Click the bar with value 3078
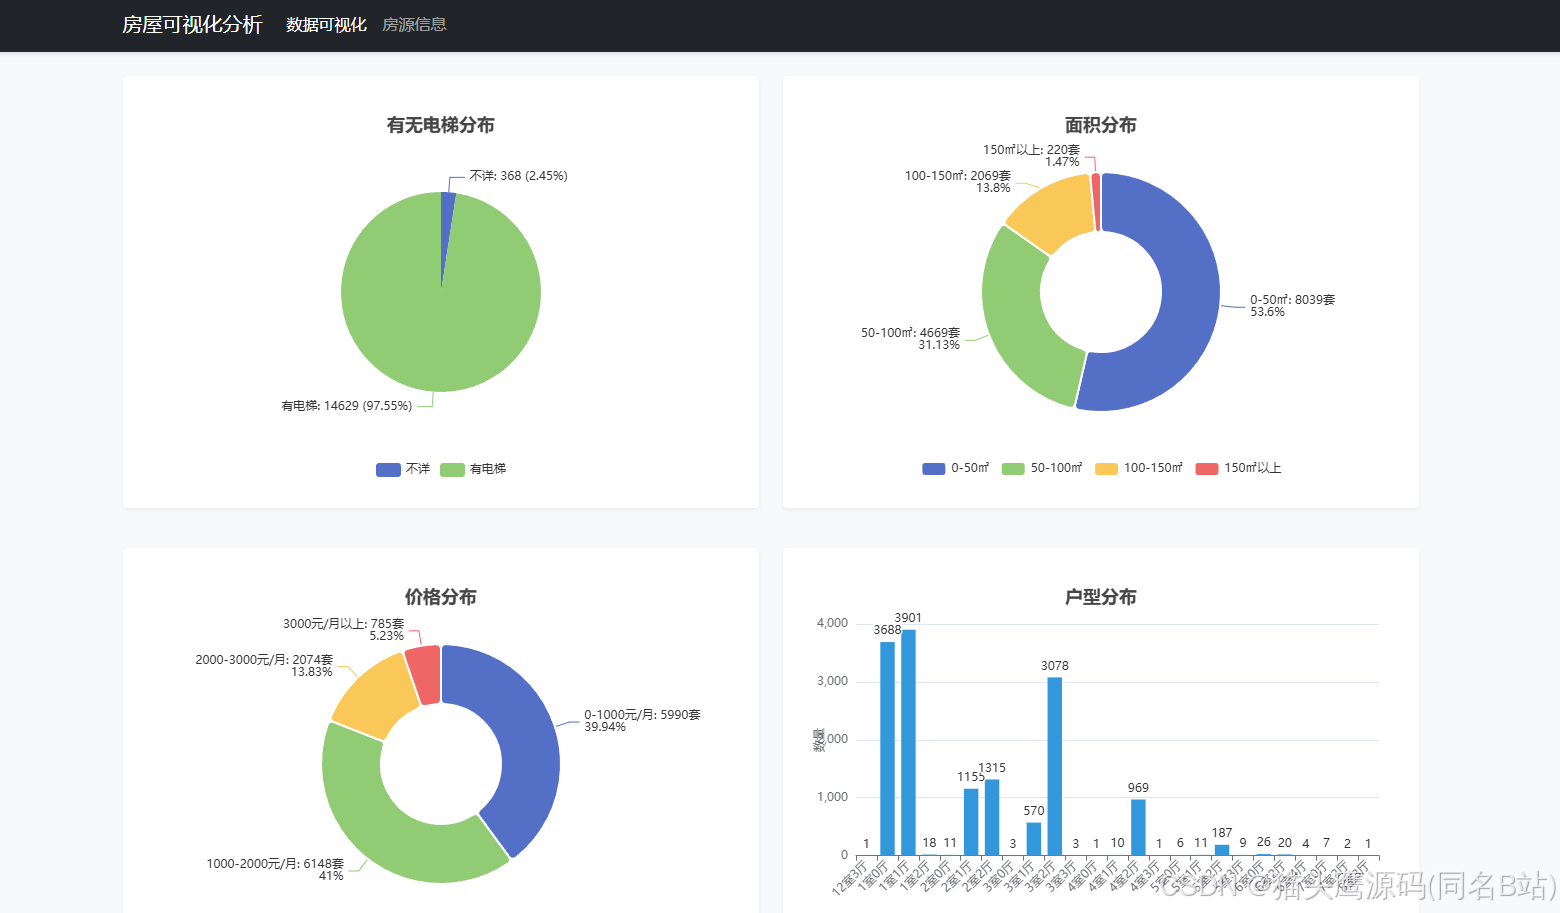Viewport: 1560px width, 913px height. (x=1055, y=766)
